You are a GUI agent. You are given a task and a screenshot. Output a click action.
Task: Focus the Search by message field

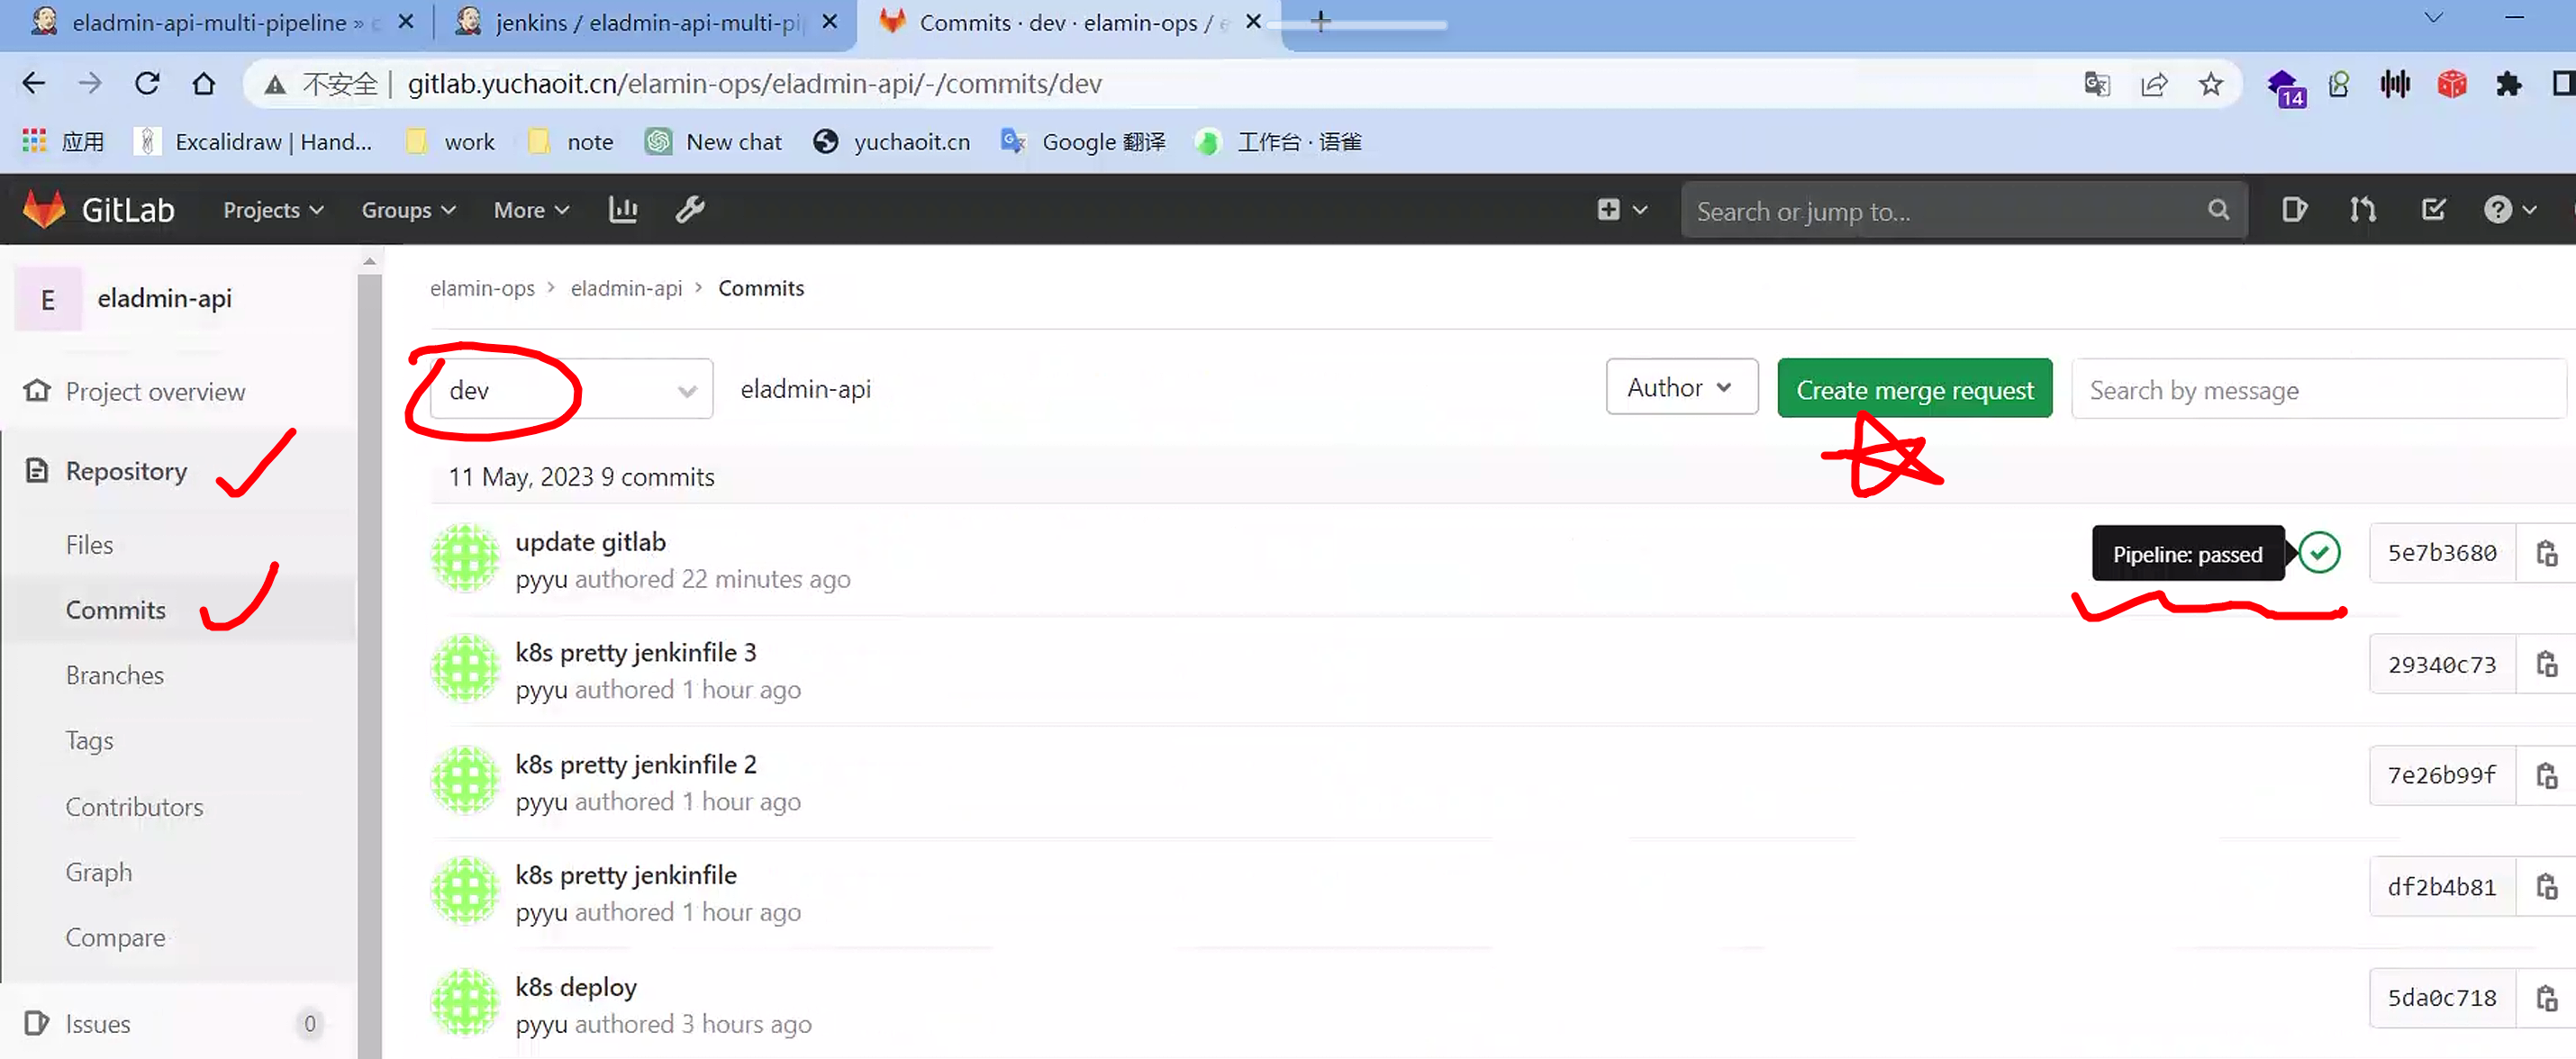(2318, 389)
